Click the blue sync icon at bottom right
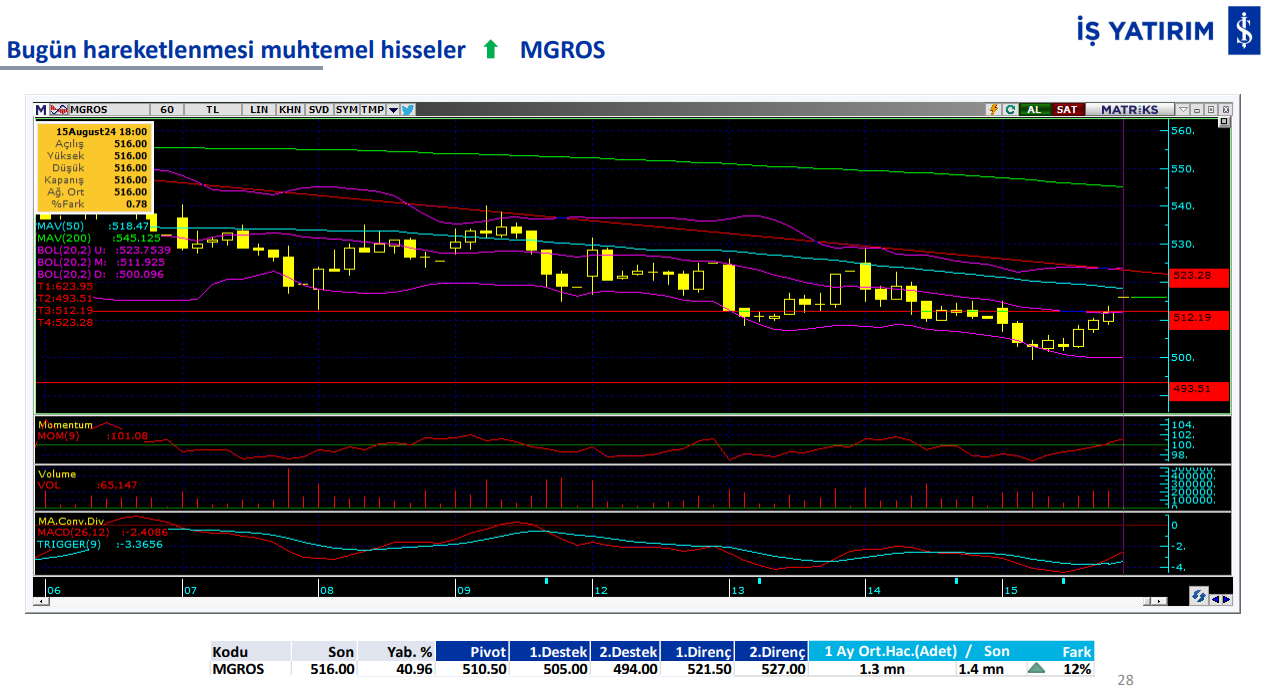1266x696 pixels. click(1198, 596)
